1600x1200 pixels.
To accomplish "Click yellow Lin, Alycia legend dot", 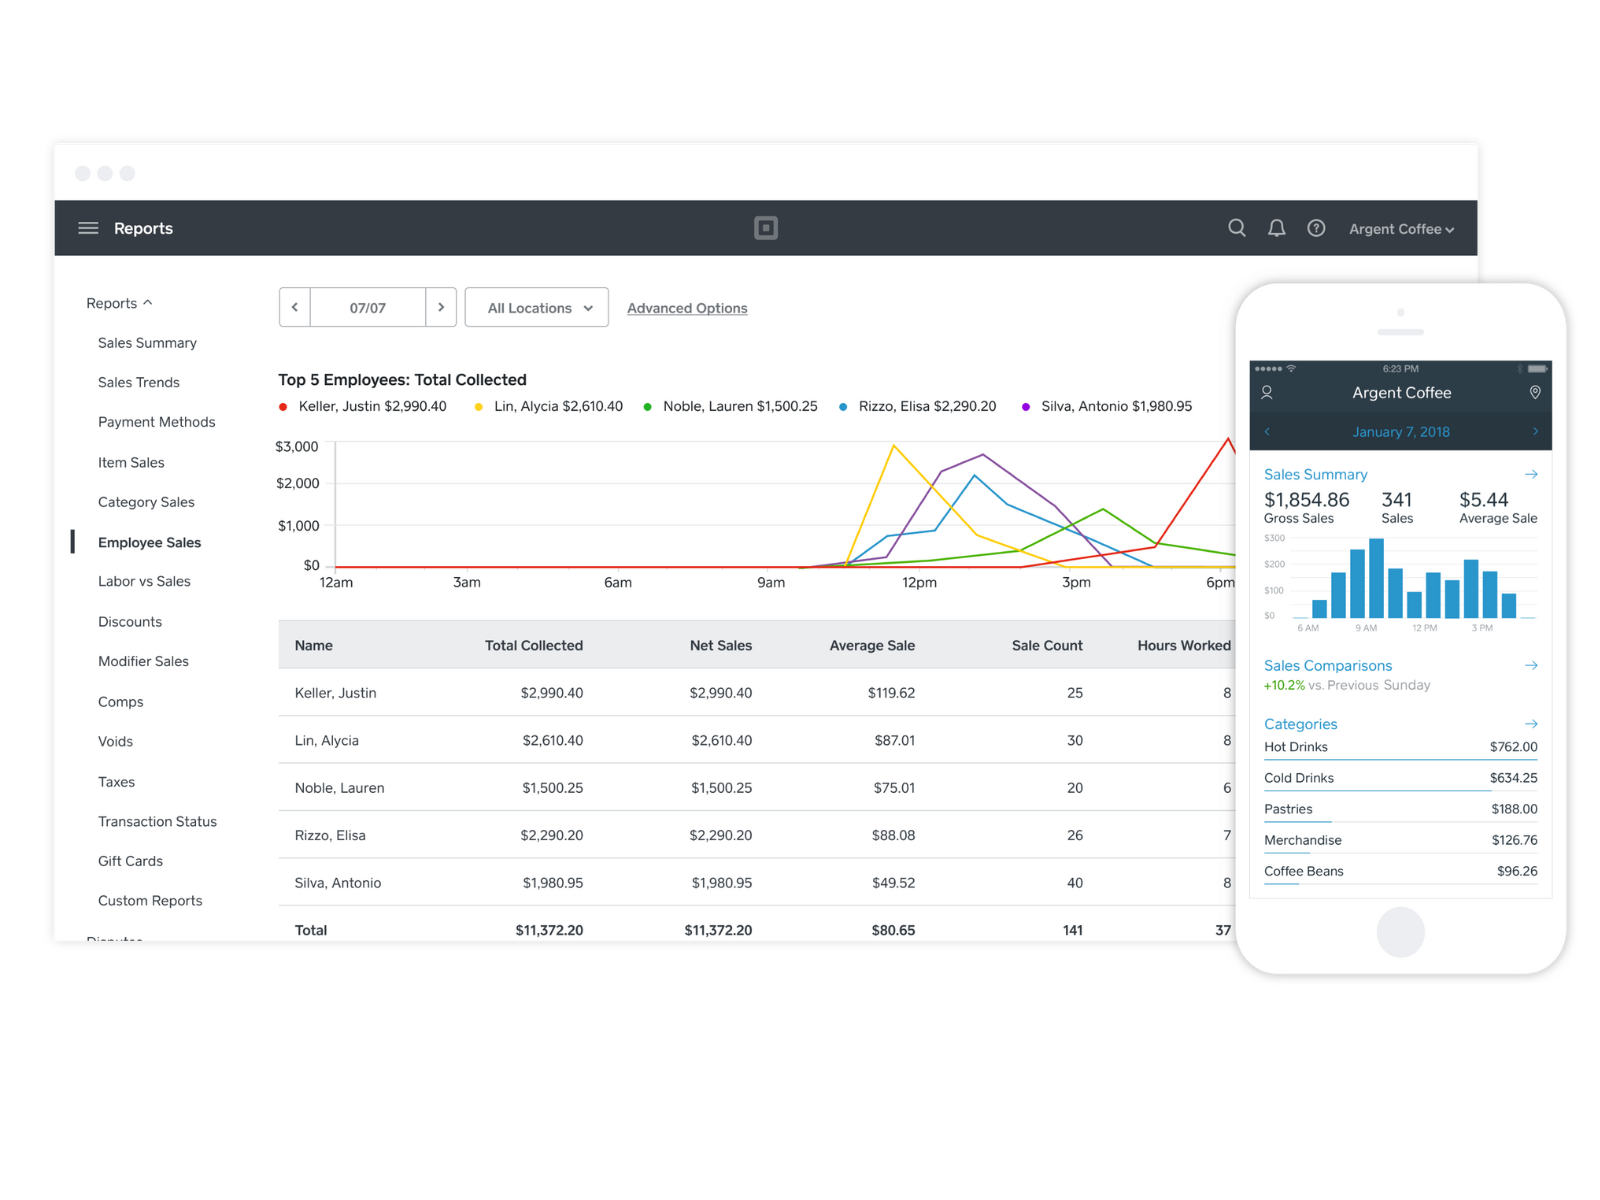I will [x=479, y=407].
